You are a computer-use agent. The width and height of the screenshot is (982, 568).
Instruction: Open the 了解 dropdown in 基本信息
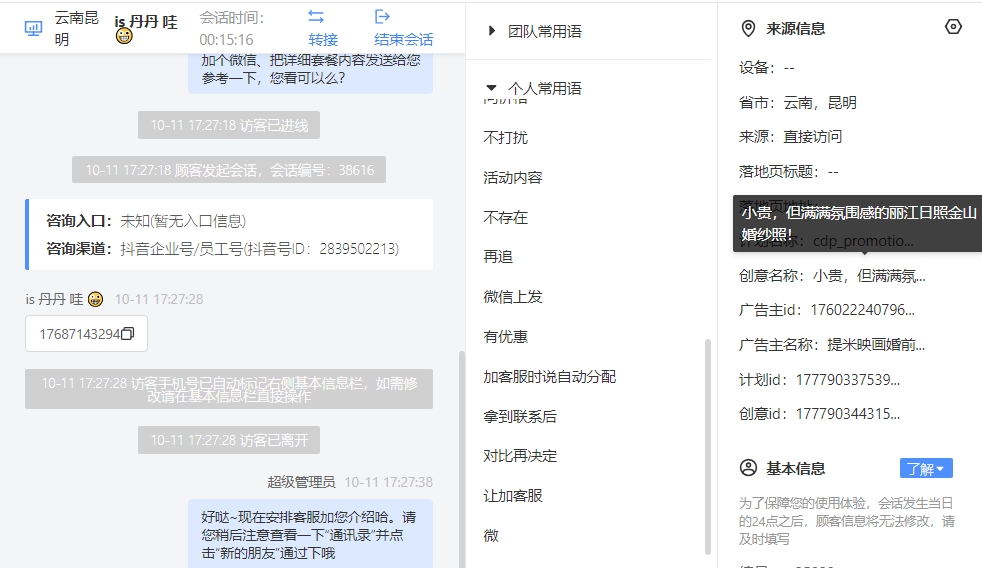tap(926, 468)
